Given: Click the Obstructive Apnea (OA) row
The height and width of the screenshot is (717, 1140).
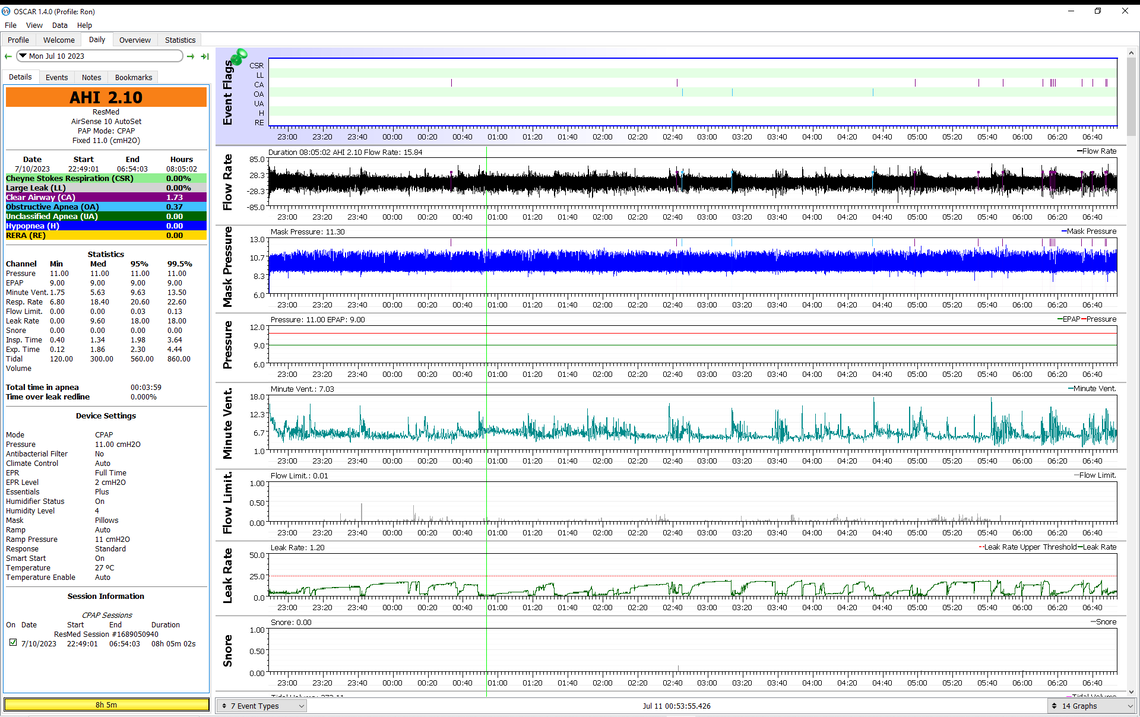Looking at the screenshot, I should point(106,207).
